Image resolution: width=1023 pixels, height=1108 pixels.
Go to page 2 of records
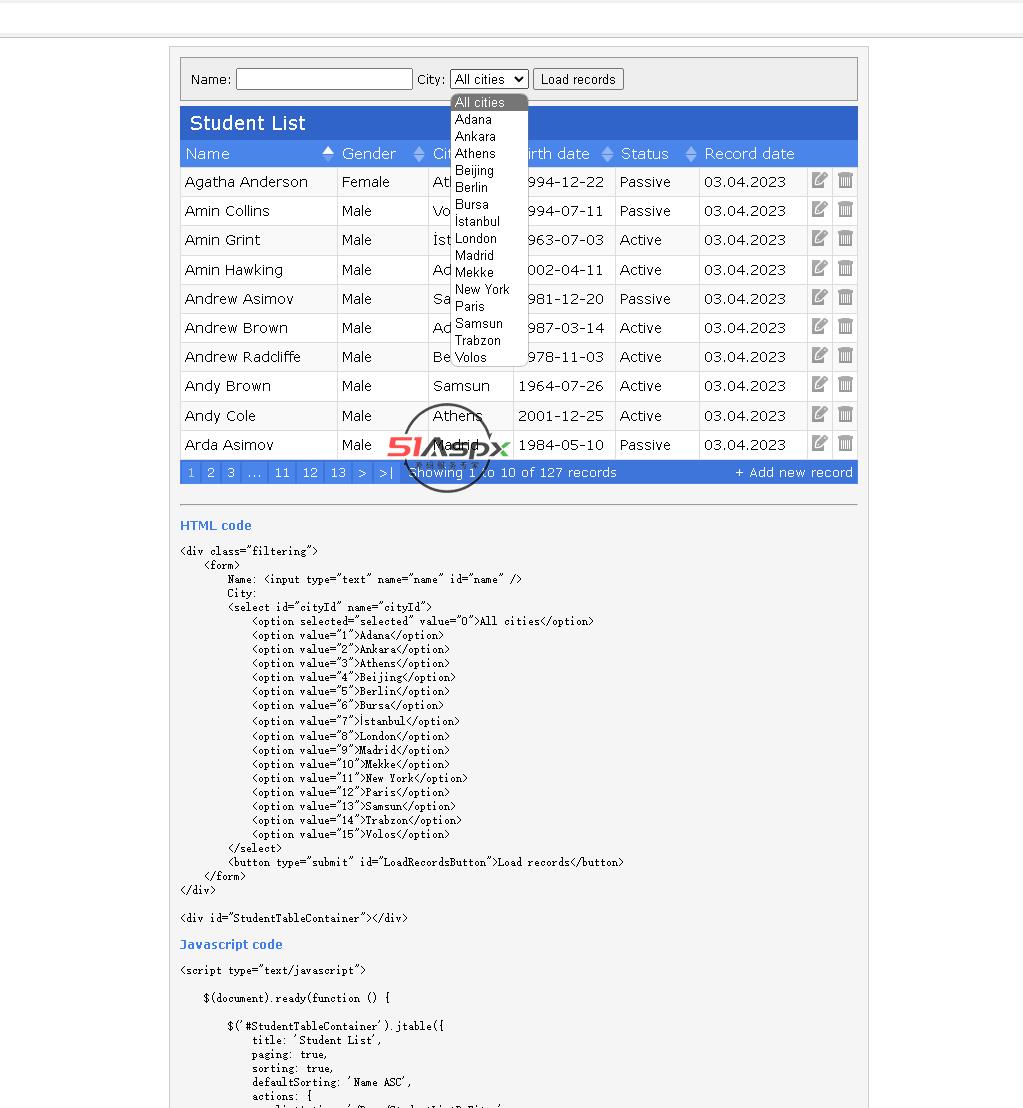211,472
